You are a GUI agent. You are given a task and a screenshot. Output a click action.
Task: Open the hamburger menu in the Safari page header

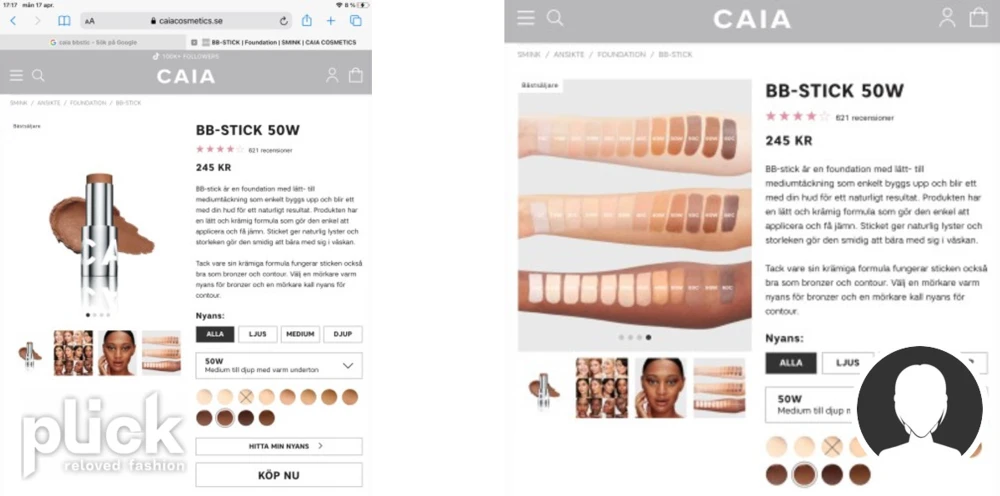[x=16, y=76]
